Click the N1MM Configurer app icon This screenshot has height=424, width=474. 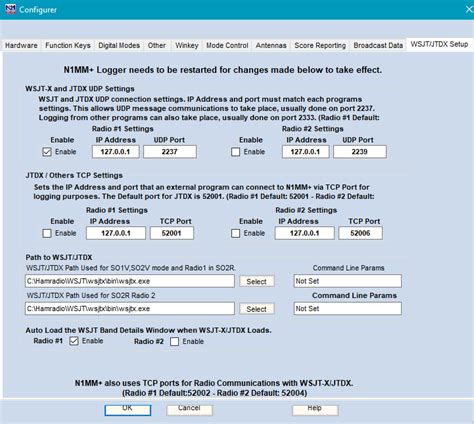[10, 9]
